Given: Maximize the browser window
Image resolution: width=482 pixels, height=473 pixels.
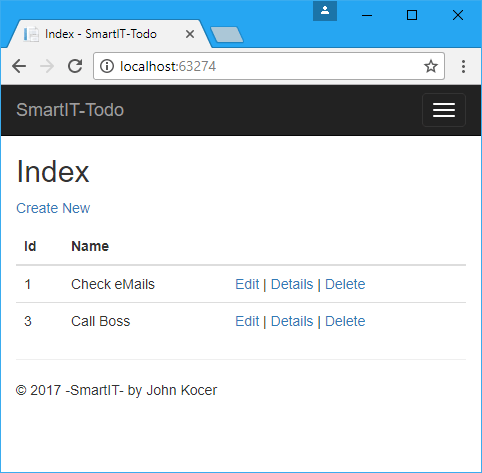Looking at the screenshot, I should click(412, 15).
